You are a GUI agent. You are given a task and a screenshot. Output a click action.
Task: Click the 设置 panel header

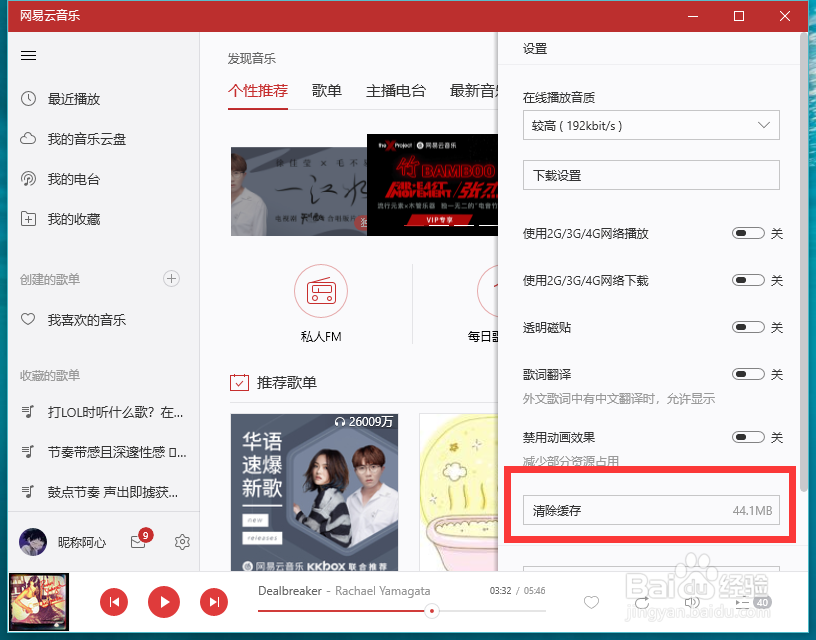[x=535, y=49]
